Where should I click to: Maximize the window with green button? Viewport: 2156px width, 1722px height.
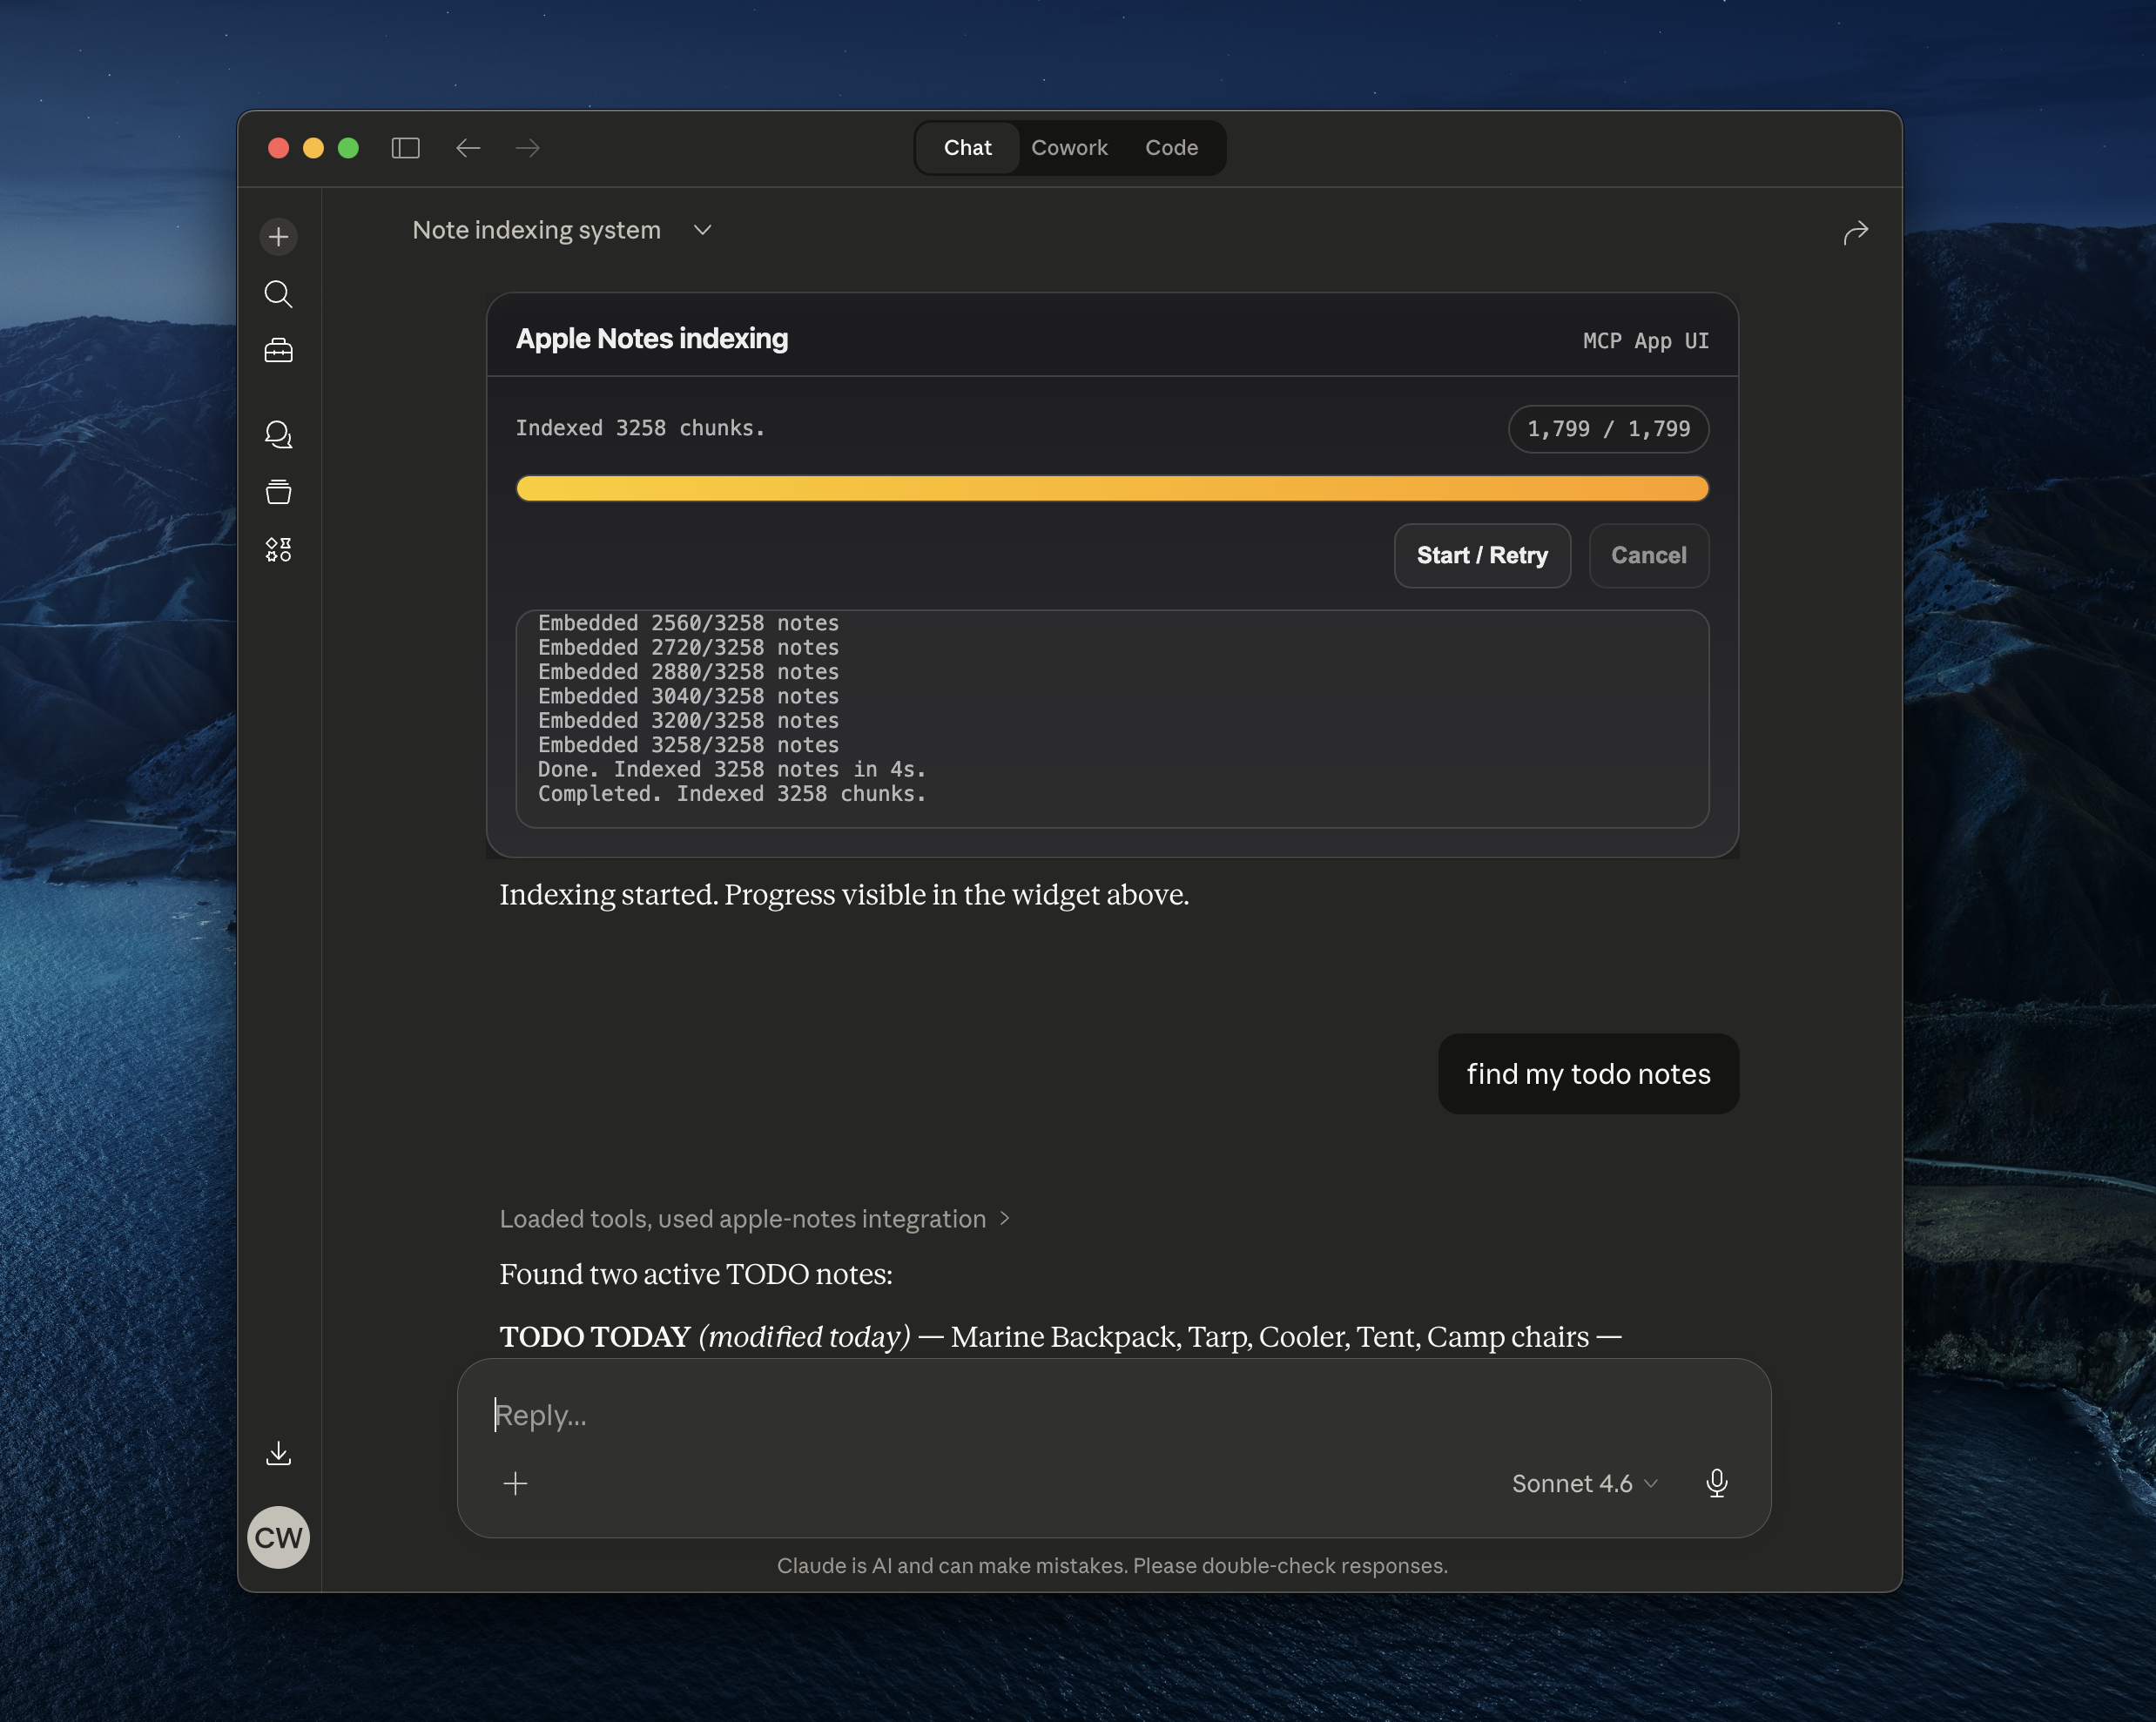[x=348, y=148]
